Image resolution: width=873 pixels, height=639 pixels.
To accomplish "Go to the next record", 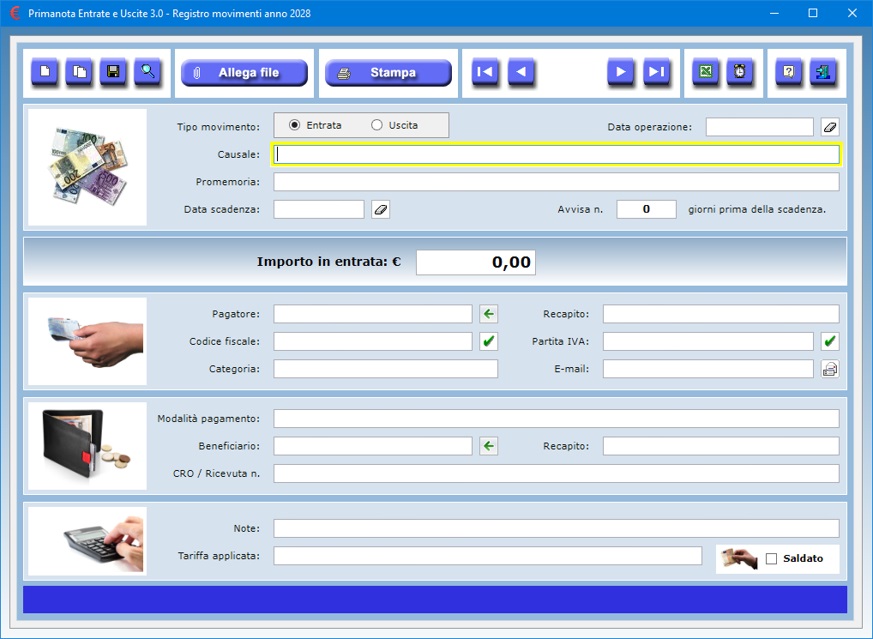I will (621, 72).
